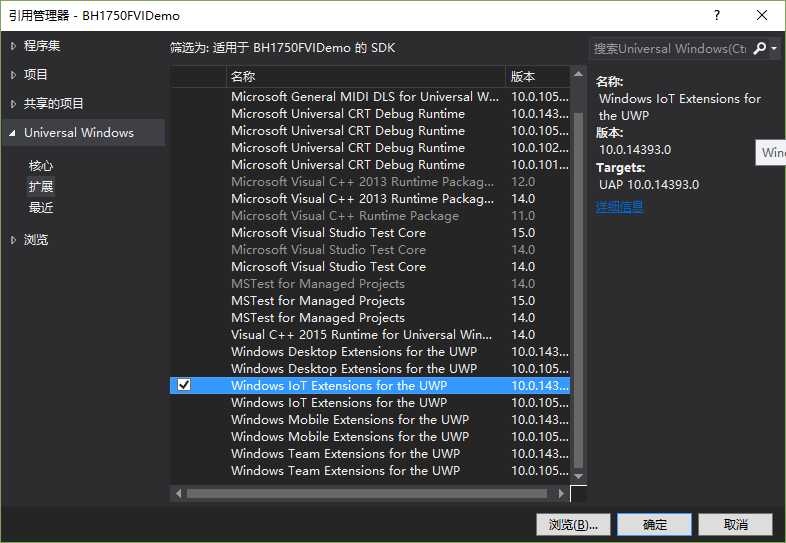Open the 程序集 category
This screenshot has width=786, height=543.
(42, 46)
